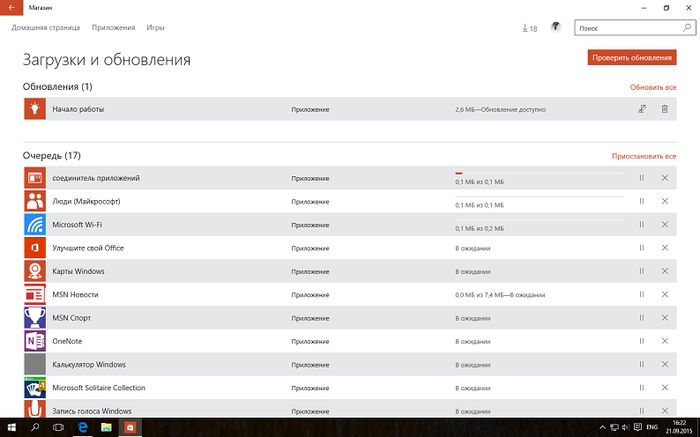Pause the соединитель приложений download
The height and width of the screenshot is (437, 700).
coord(642,178)
